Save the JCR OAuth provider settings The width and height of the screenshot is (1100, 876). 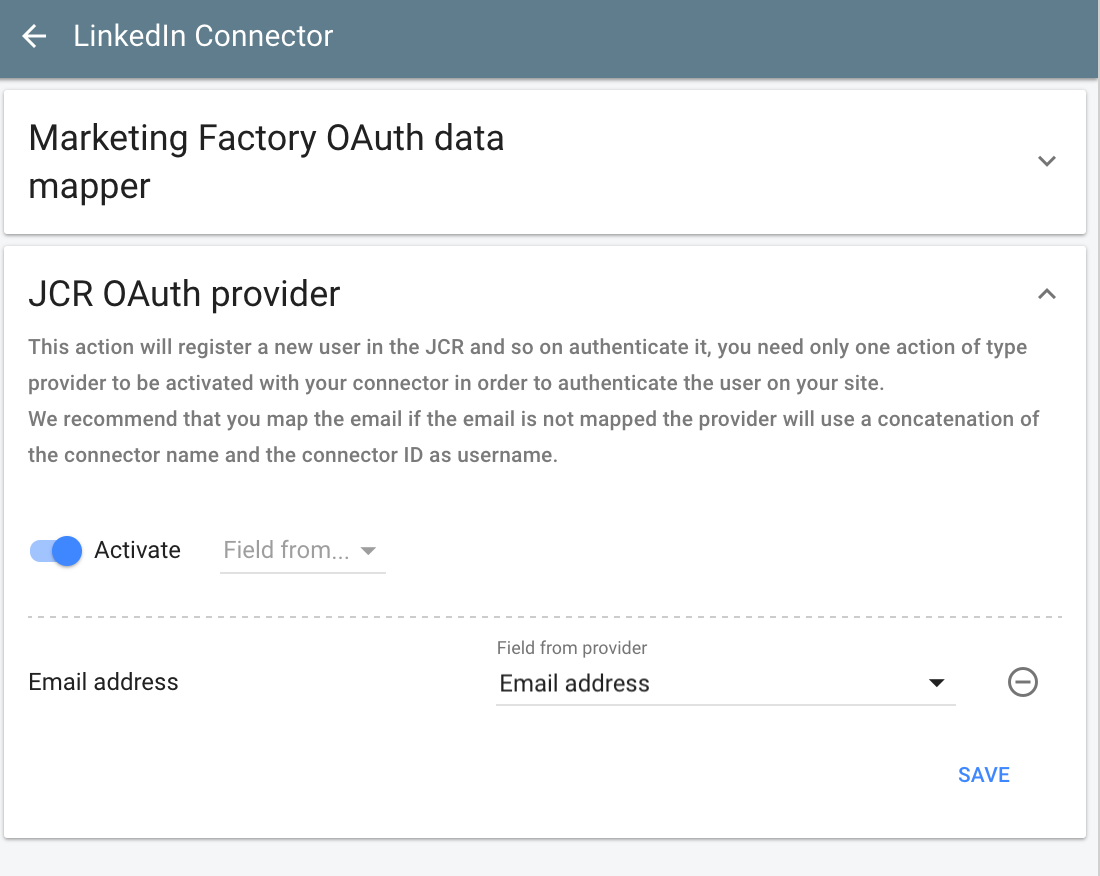(x=983, y=775)
